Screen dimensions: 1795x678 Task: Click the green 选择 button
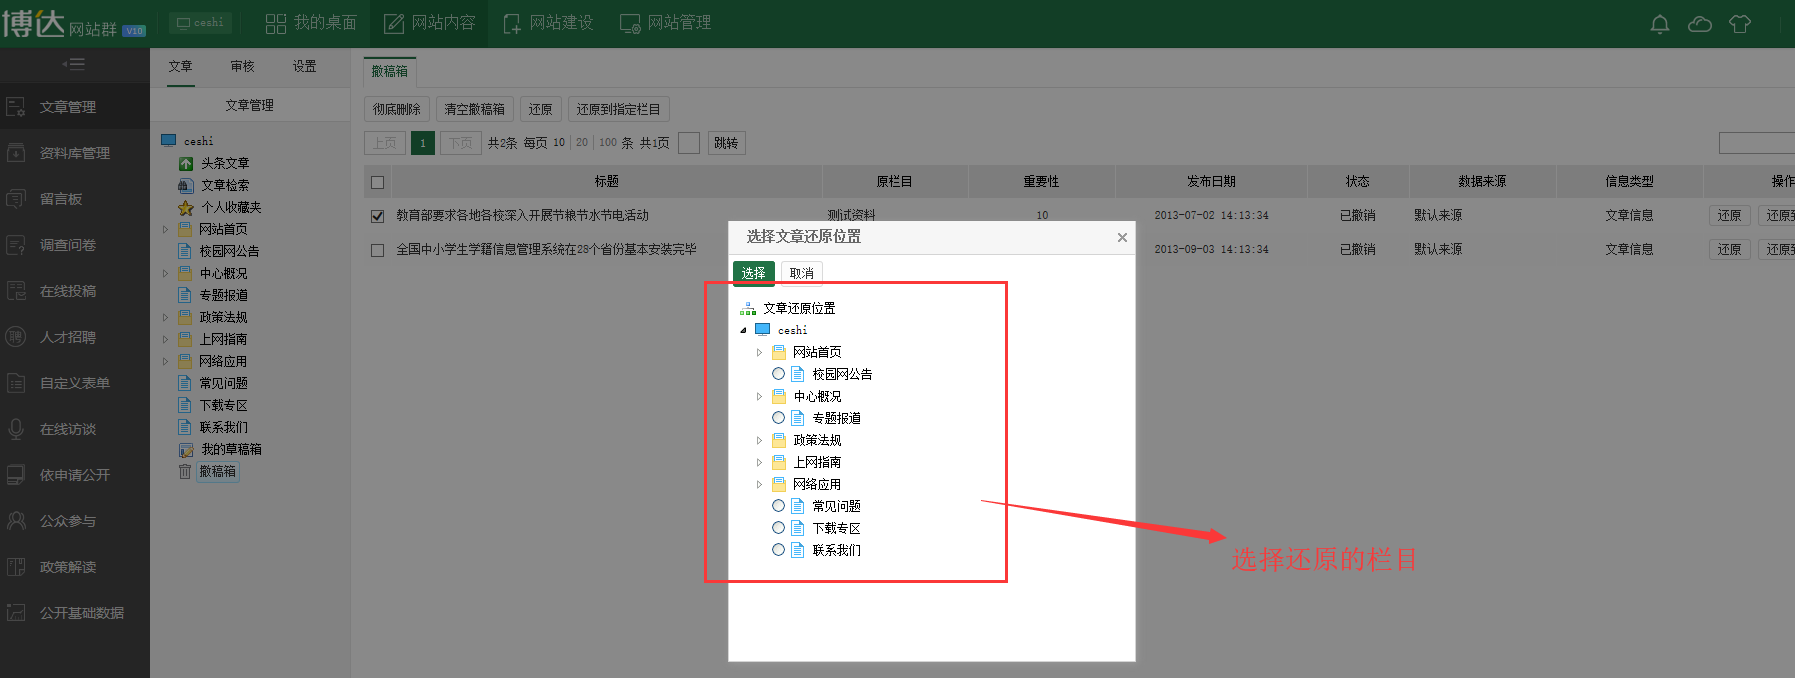click(753, 273)
